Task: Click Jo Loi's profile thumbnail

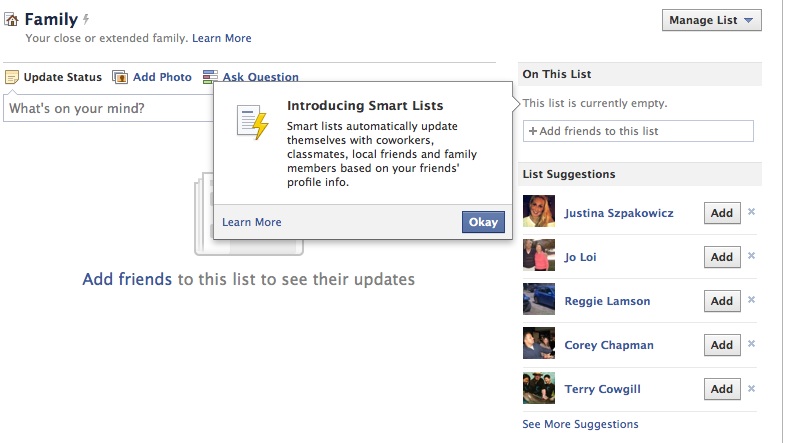Action: [539, 256]
